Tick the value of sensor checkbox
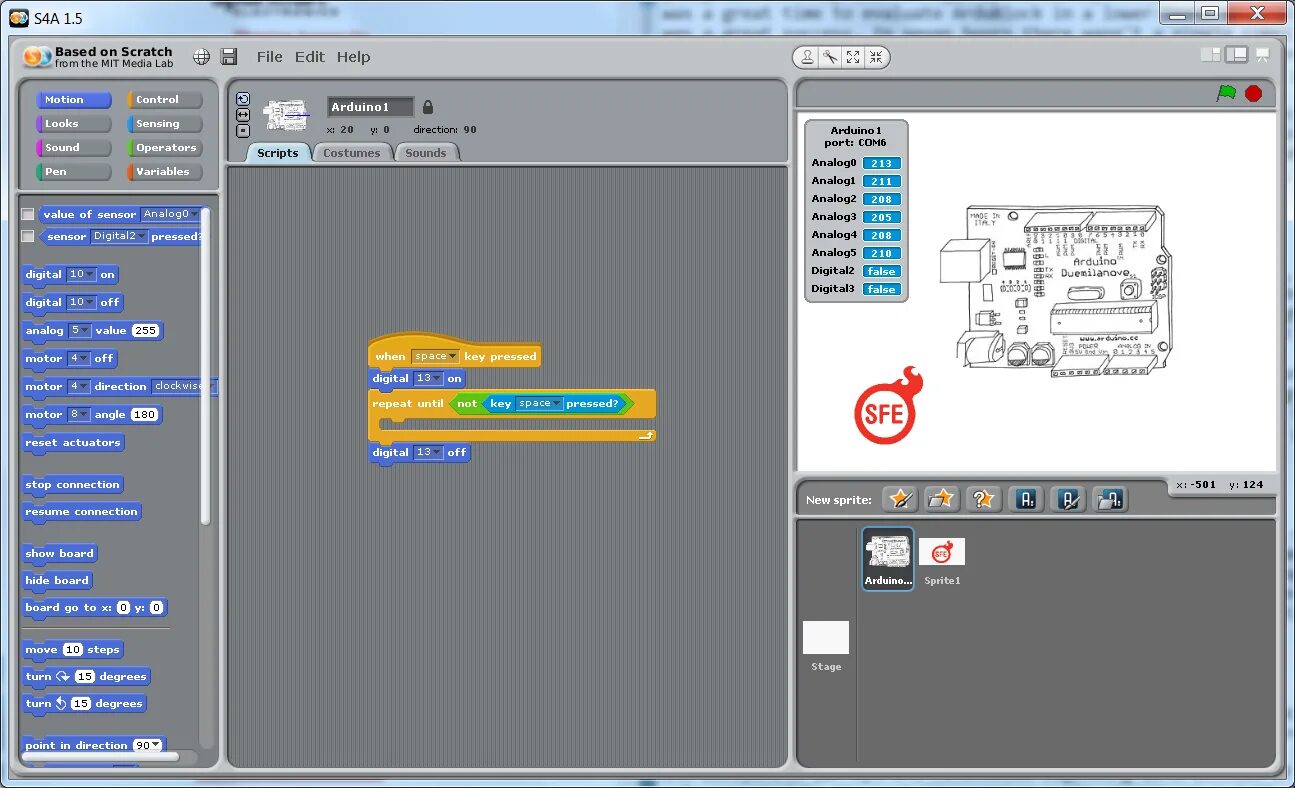Image resolution: width=1295 pixels, height=788 pixels. click(28, 214)
